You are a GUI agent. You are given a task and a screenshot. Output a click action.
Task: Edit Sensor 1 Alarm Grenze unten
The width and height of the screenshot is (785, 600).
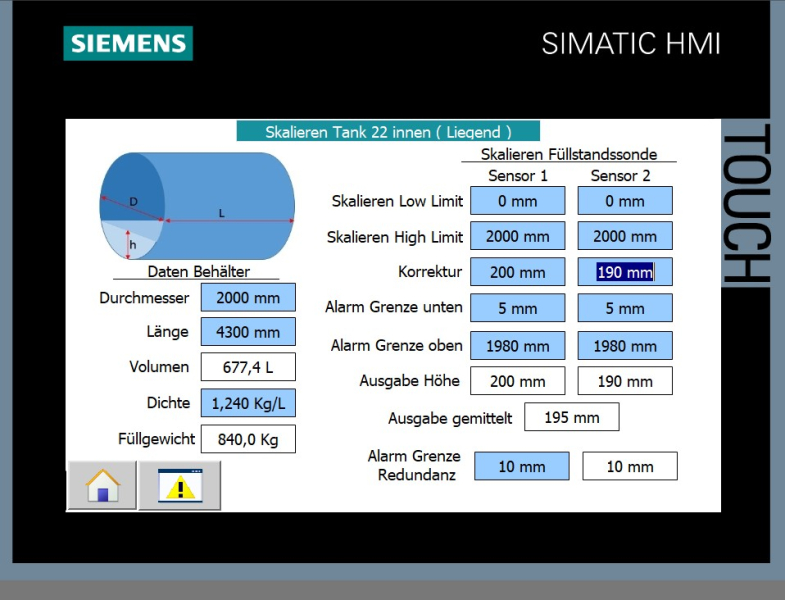[517, 308]
